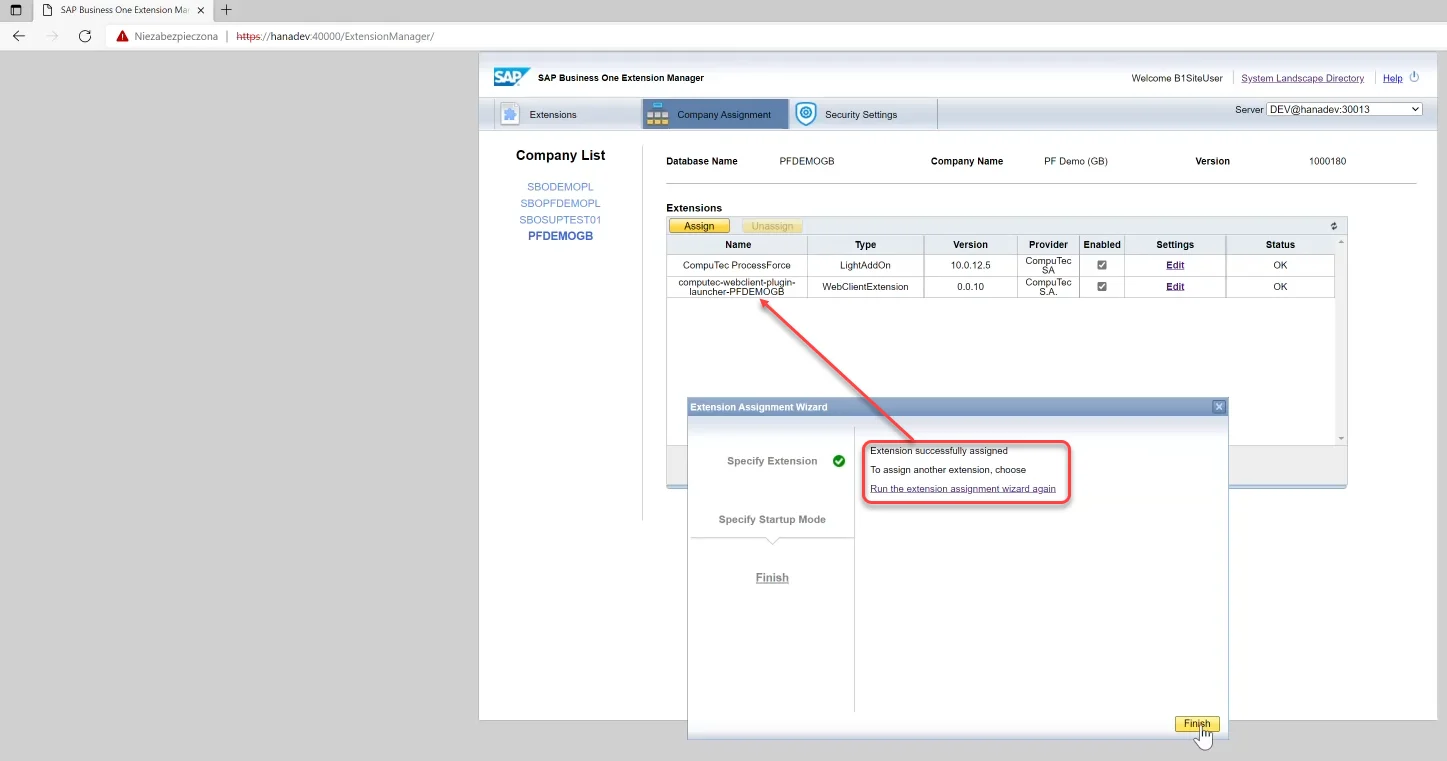Click the Security Settings shield icon

point(806,114)
